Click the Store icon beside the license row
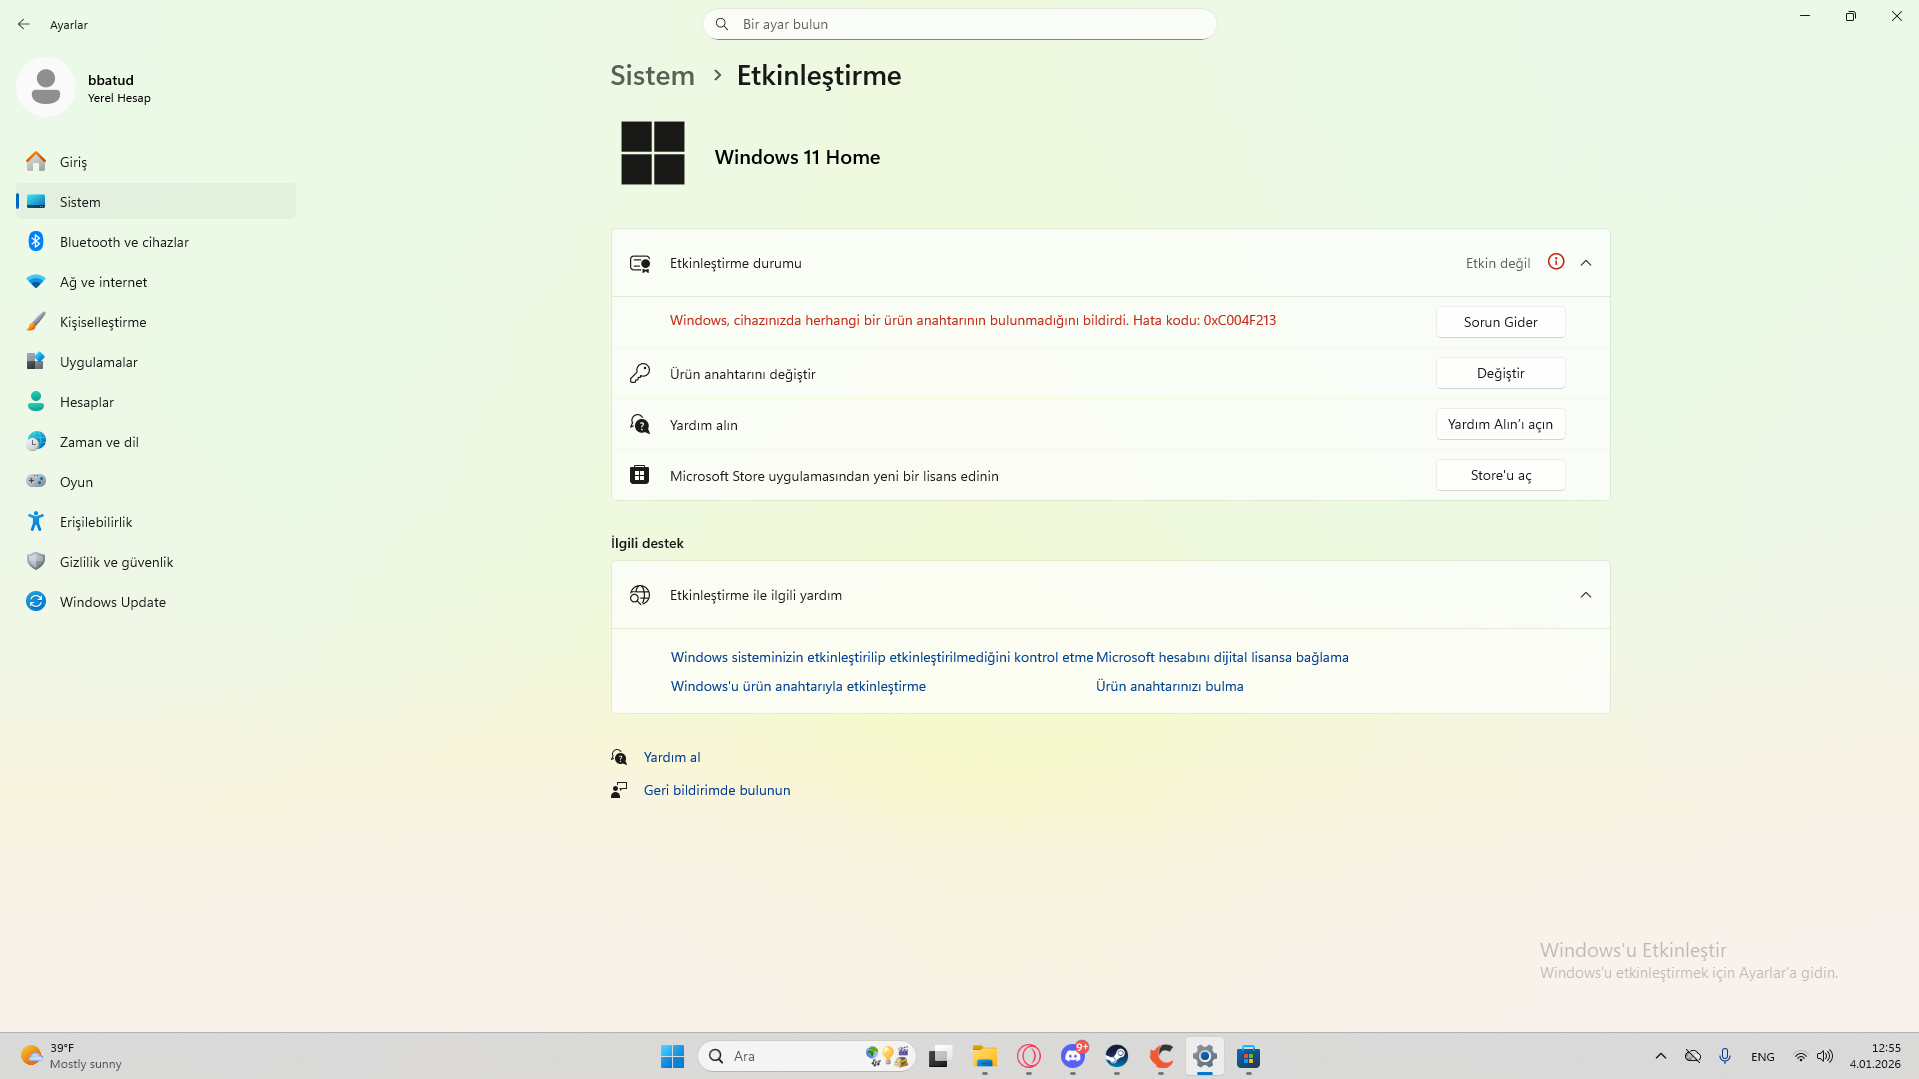This screenshot has width=1919, height=1079. click(640, 475)
